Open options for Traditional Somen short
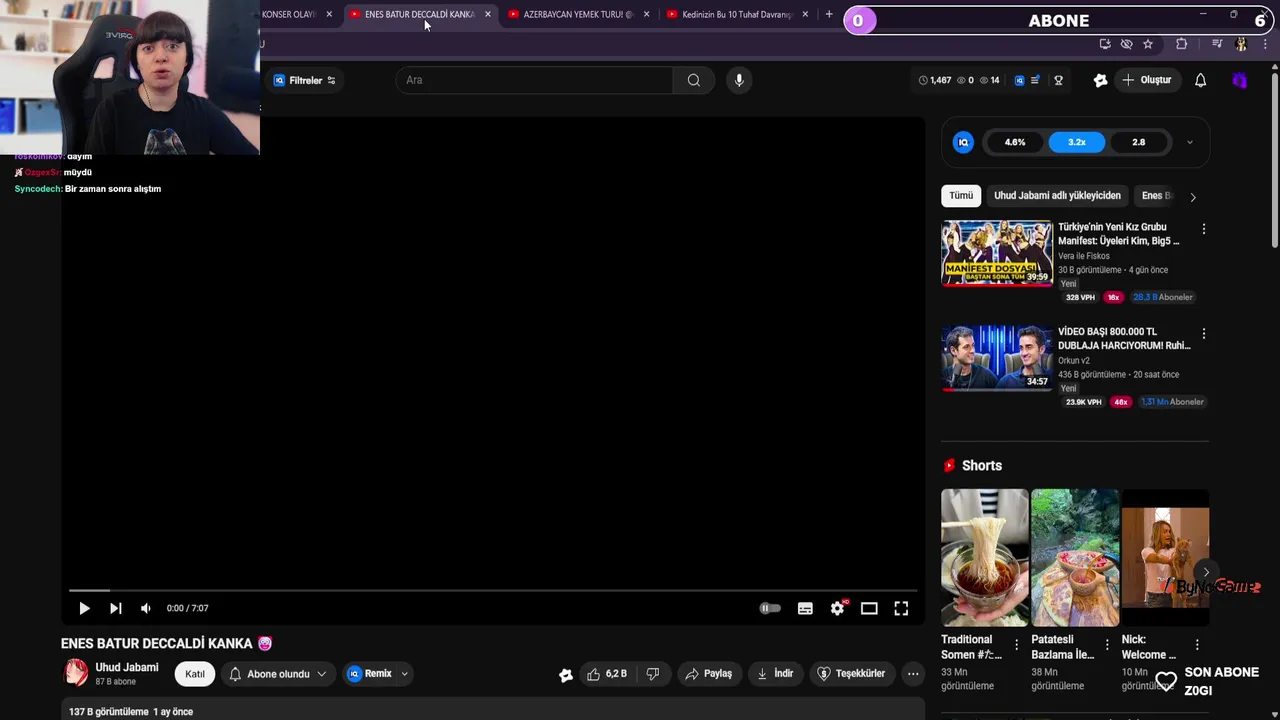Viewport: 1280px width, 720px height. coord(1017,645)
